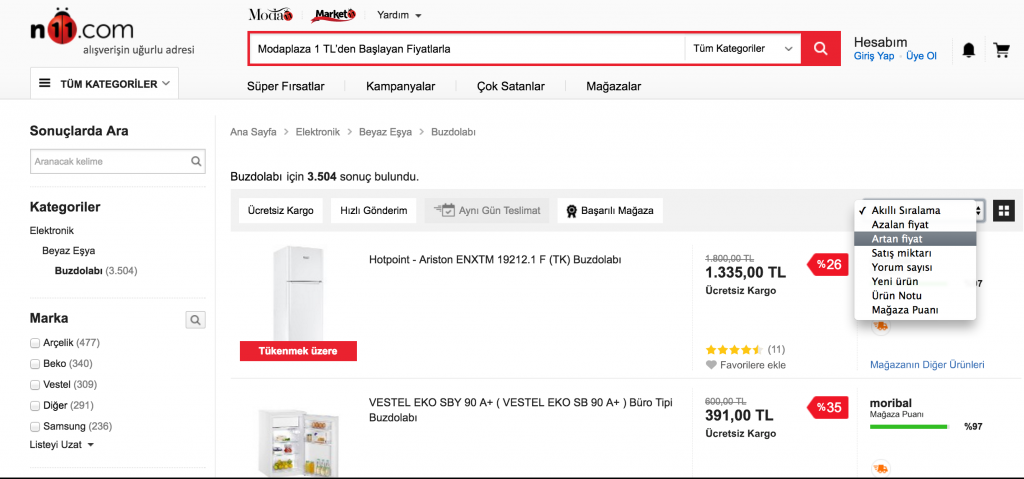The image size is (1024, 479).
Task: Select Mağaza Puanı sort option
Action: tap(915, 310)
